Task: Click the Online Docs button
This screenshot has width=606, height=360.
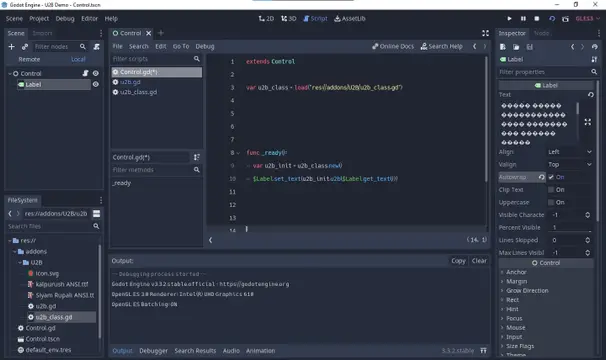Action: pos(393,46)
